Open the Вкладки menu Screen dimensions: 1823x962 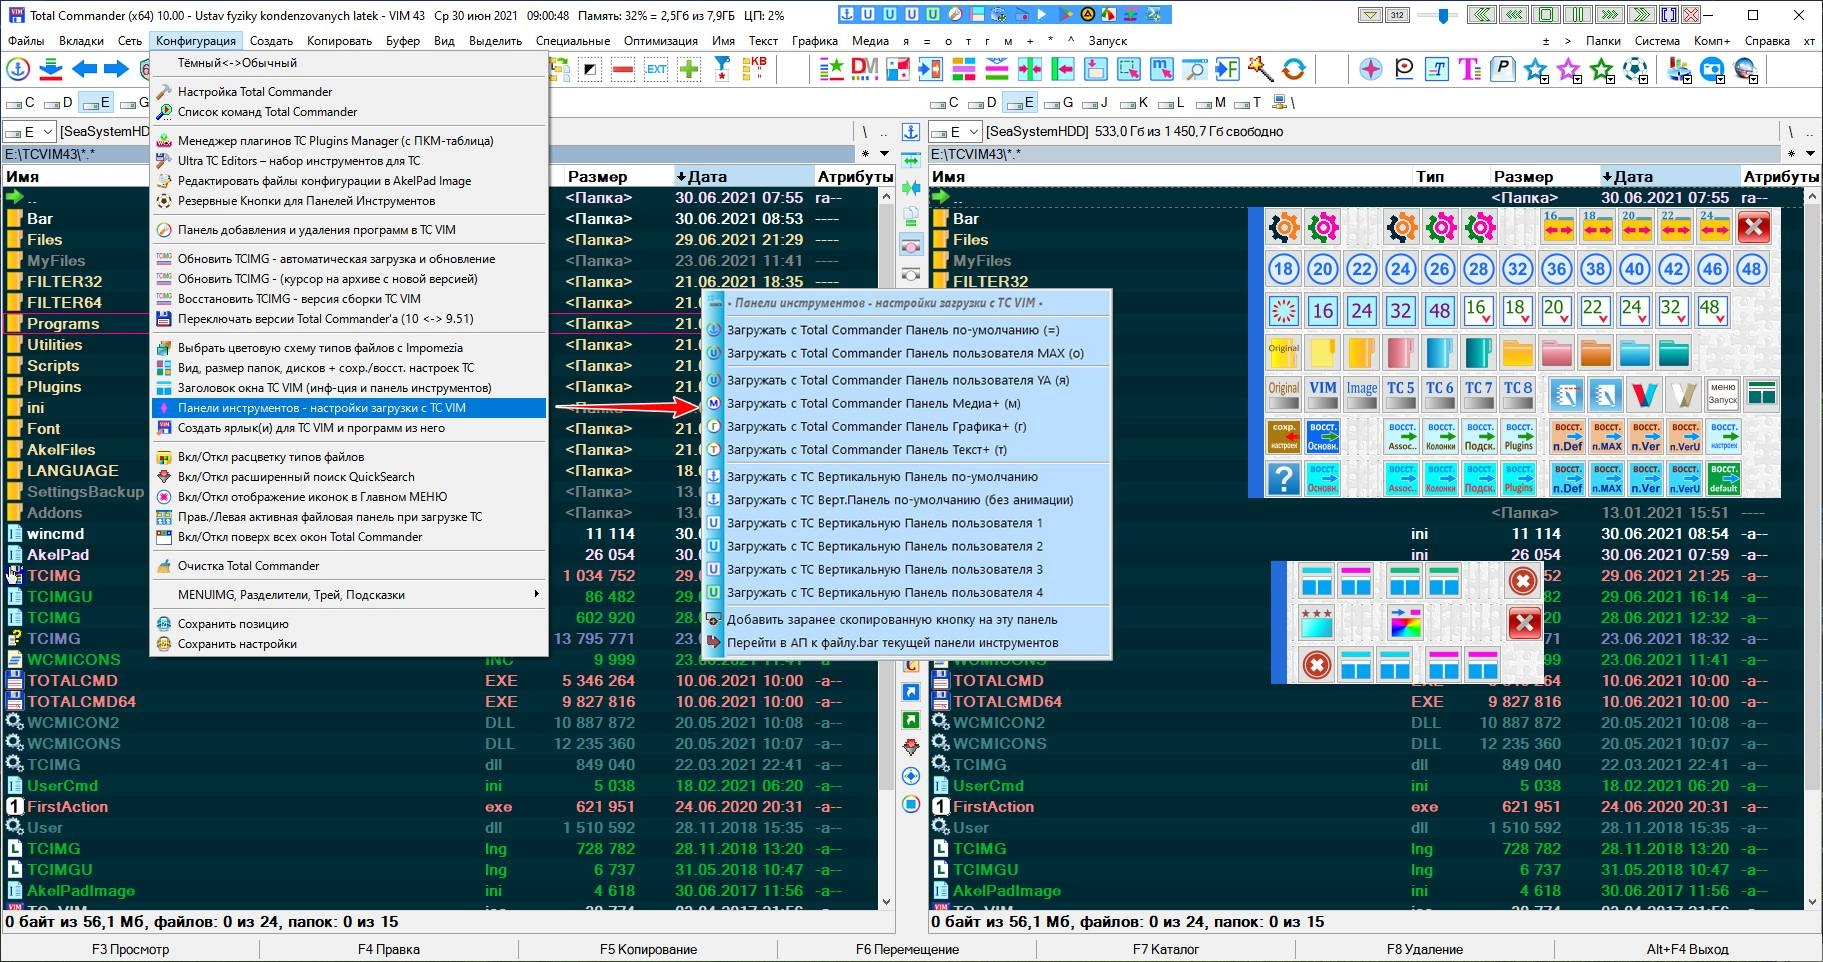[82, 41]
